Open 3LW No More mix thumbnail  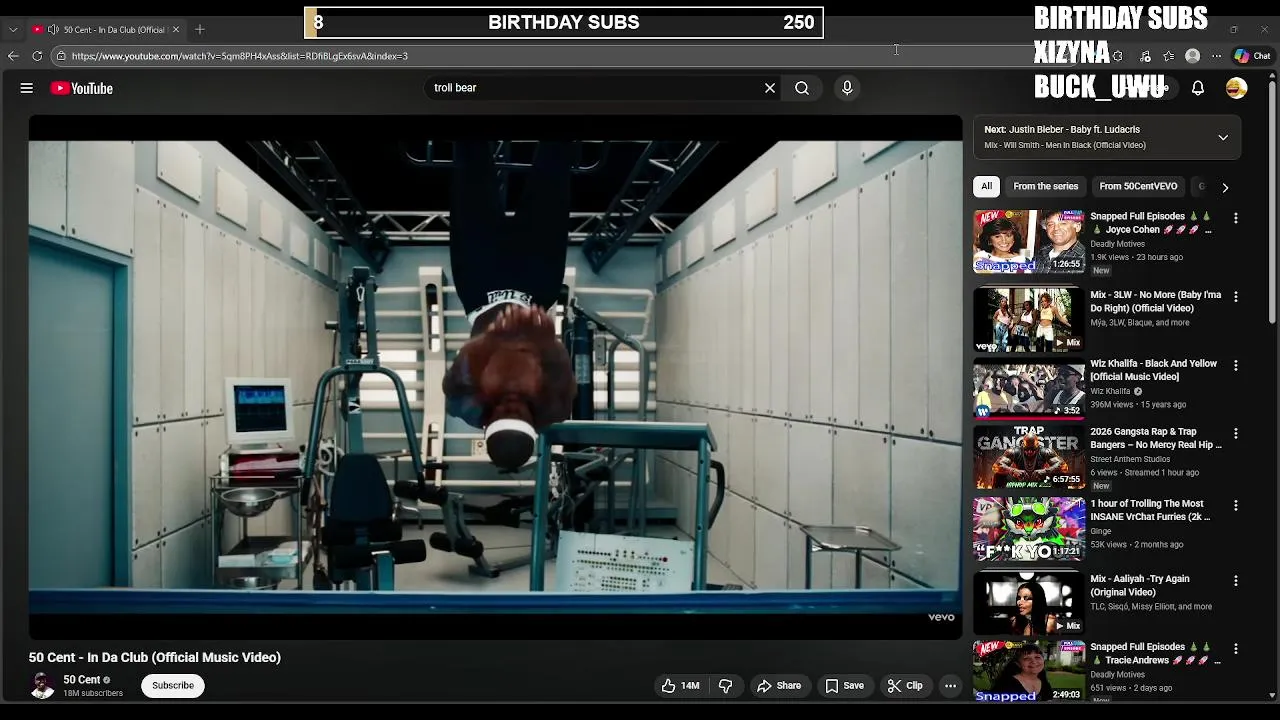pos(1029,320)
